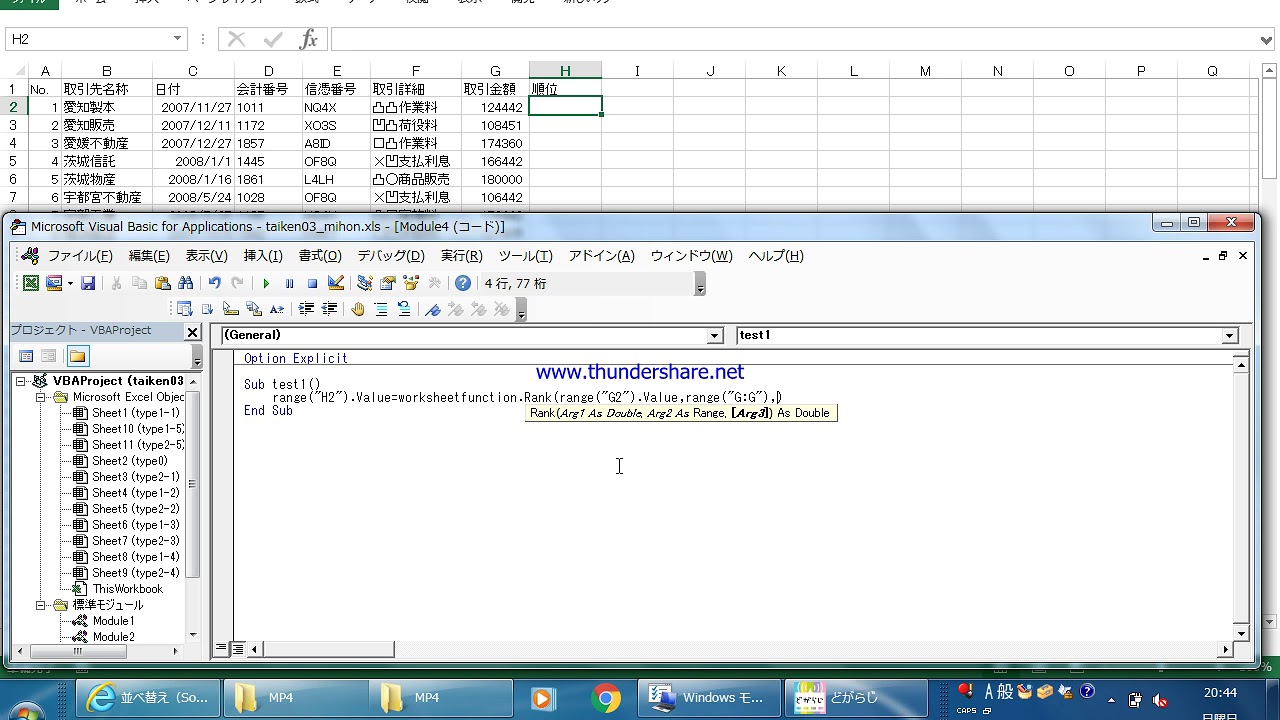Click the Undo arrow icon
This screenshot has width=1280, height=720.
pos(214,284)
